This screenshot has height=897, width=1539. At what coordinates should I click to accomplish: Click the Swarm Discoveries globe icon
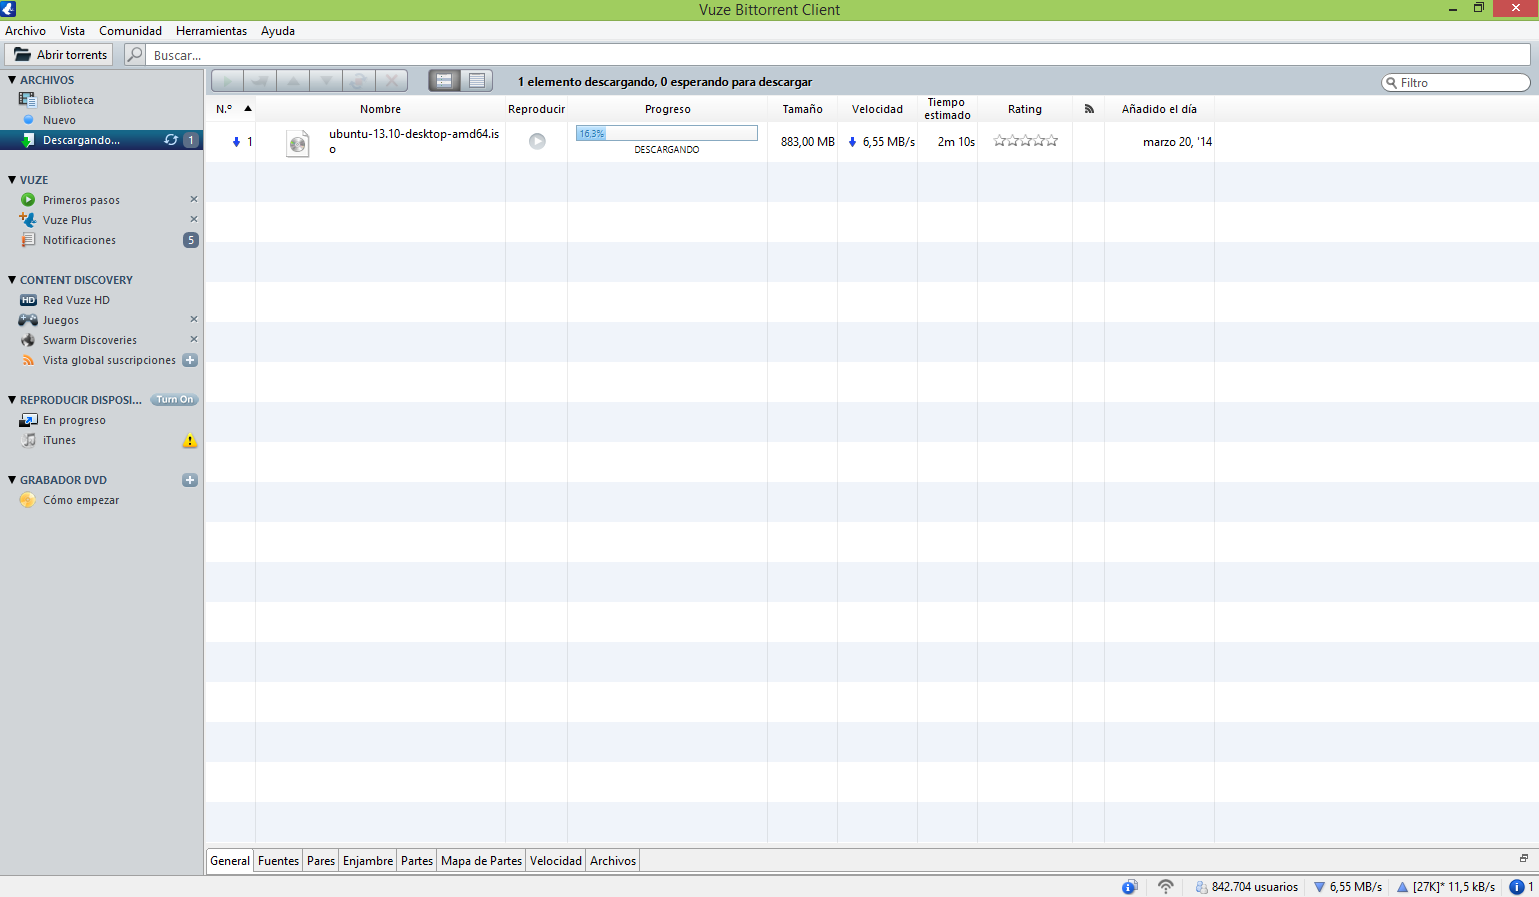click(x=28, y=340)
